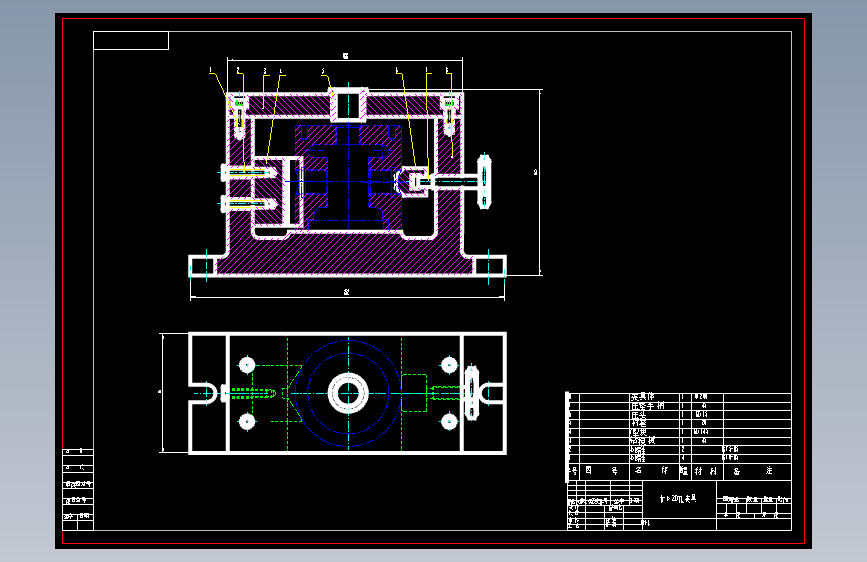Click part balloon number 5
Screen dimensions: 867x562
click(323, 71)
